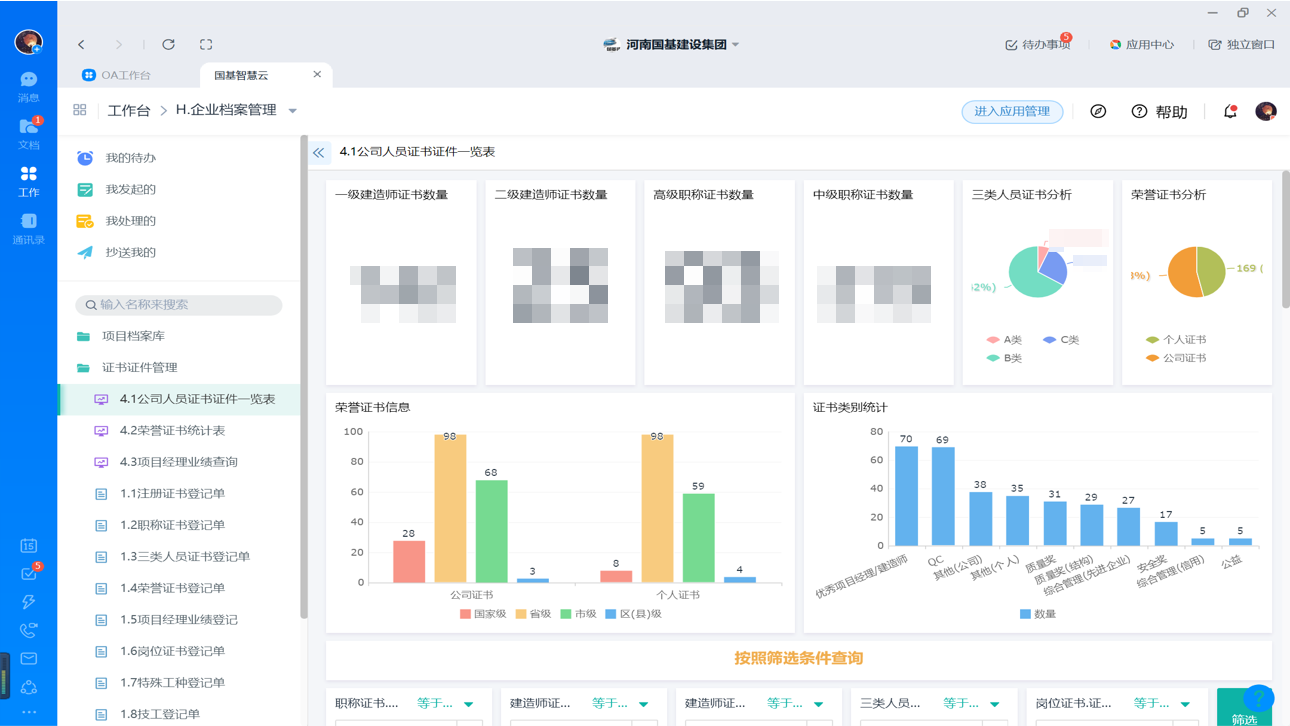Open the 河南国基建设集团 company dropdown
Viewport: 1290px width, 726px height.
[x=735, y=45]
